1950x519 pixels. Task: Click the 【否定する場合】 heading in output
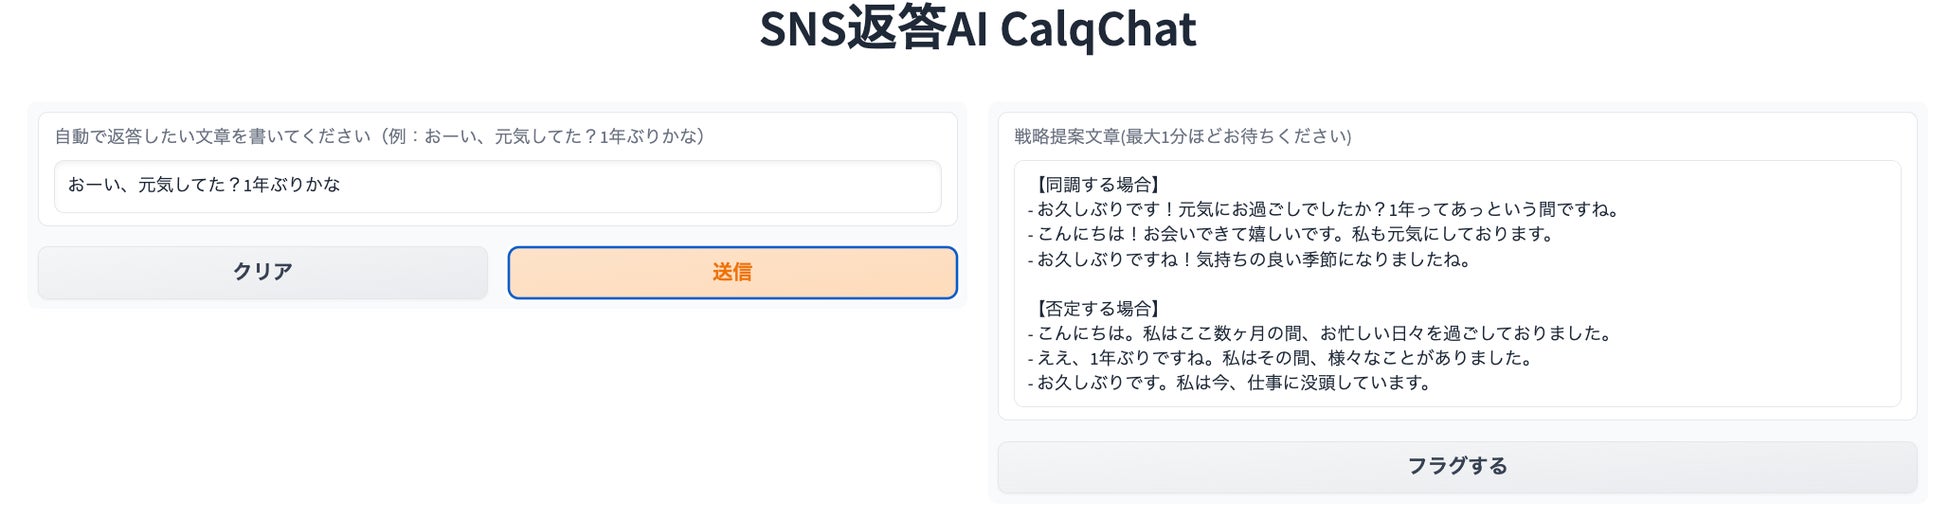pos(1096,309)
